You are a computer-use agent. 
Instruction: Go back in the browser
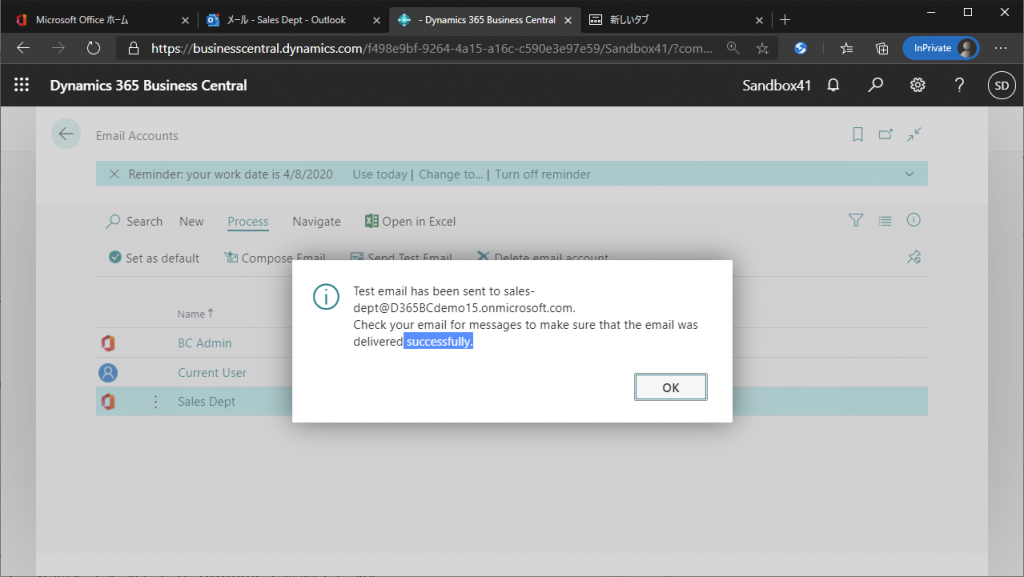pyautogui.click(x=24, y=48)
